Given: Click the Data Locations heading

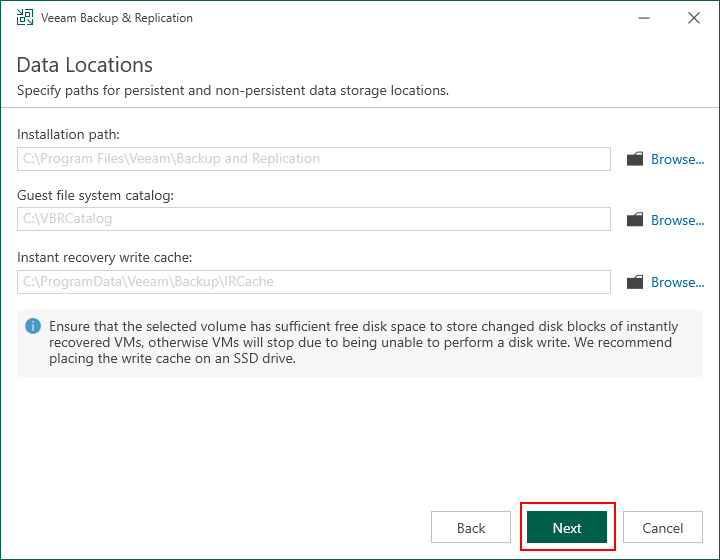Looking at the screenshot, I should [x=84, y=65].
